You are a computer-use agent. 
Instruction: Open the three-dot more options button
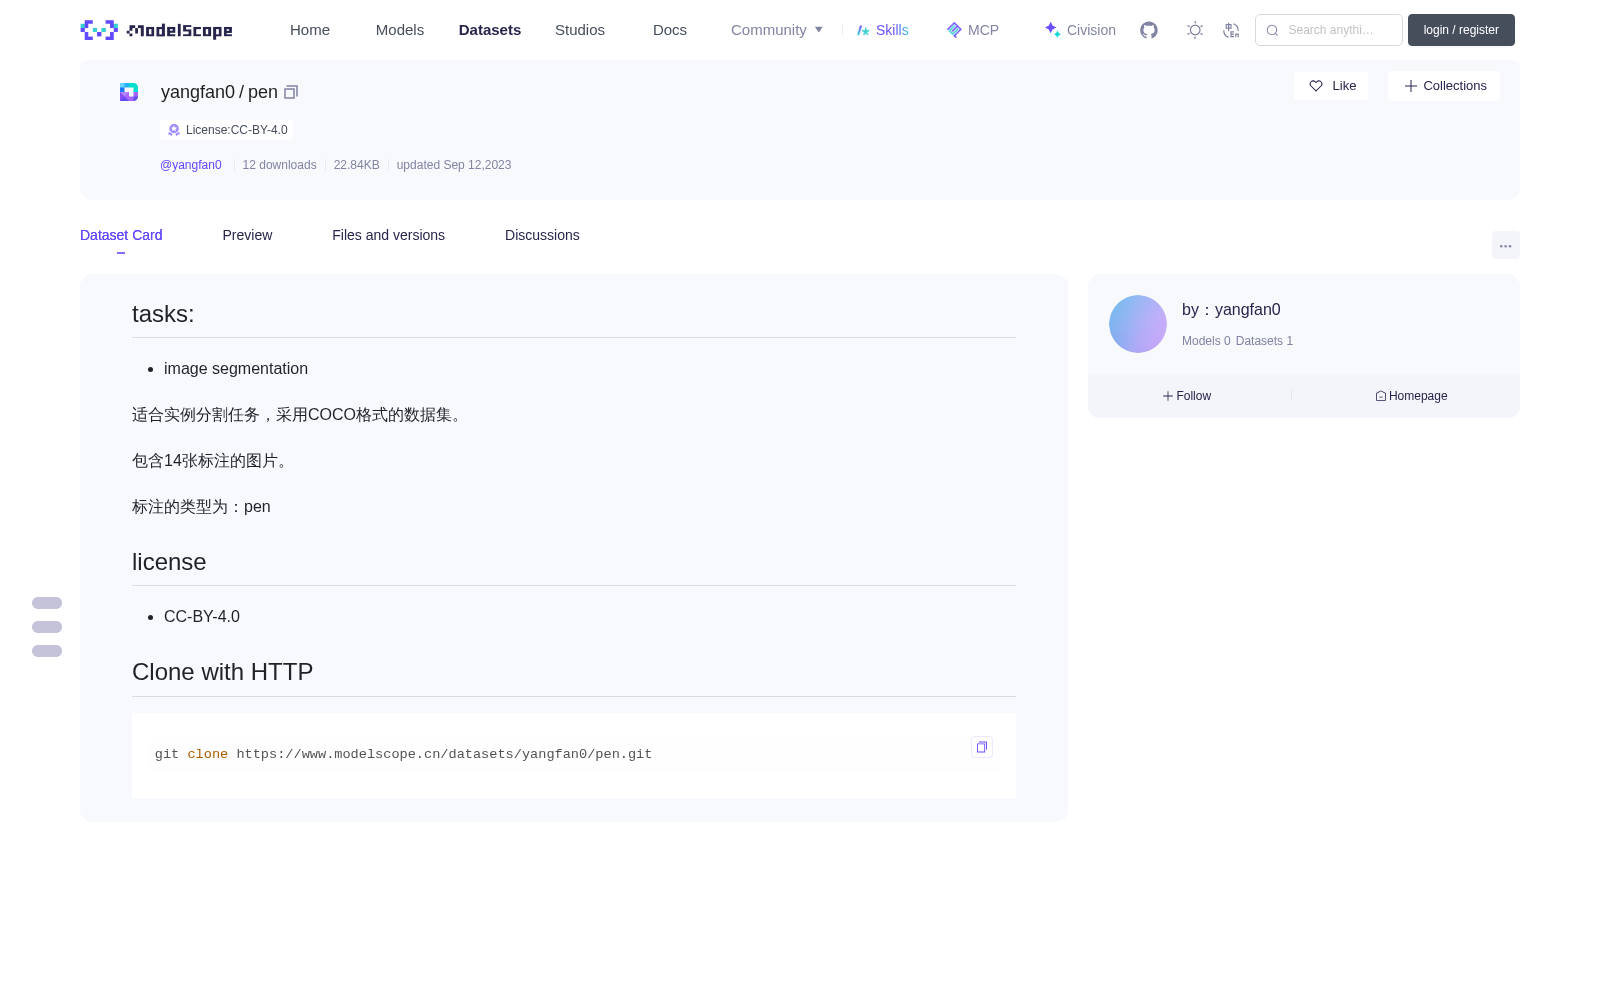pos(1506,245)
